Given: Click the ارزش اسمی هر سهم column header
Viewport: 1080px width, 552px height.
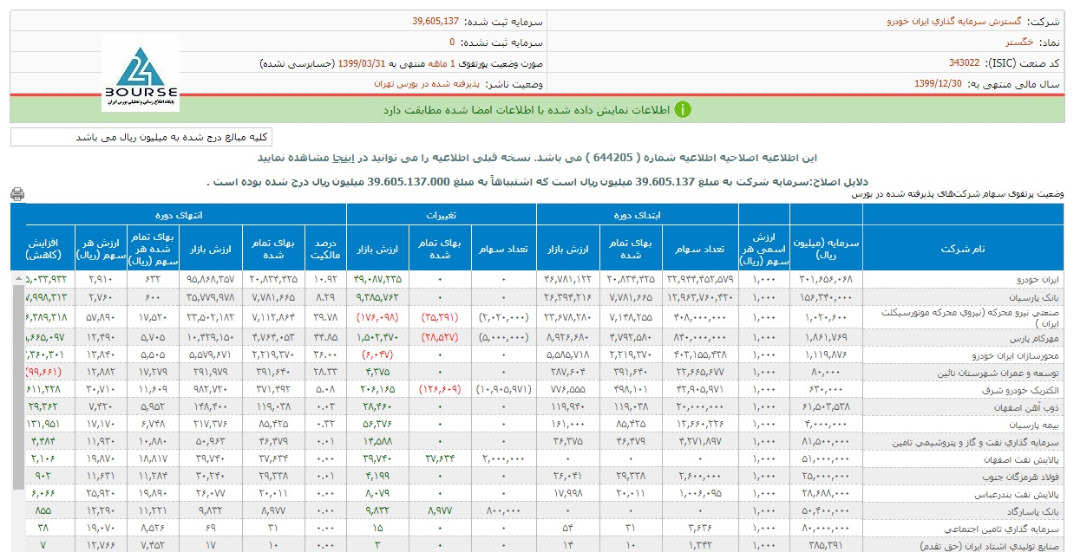Looking at the screenshot, I should (x=764, y=249).
